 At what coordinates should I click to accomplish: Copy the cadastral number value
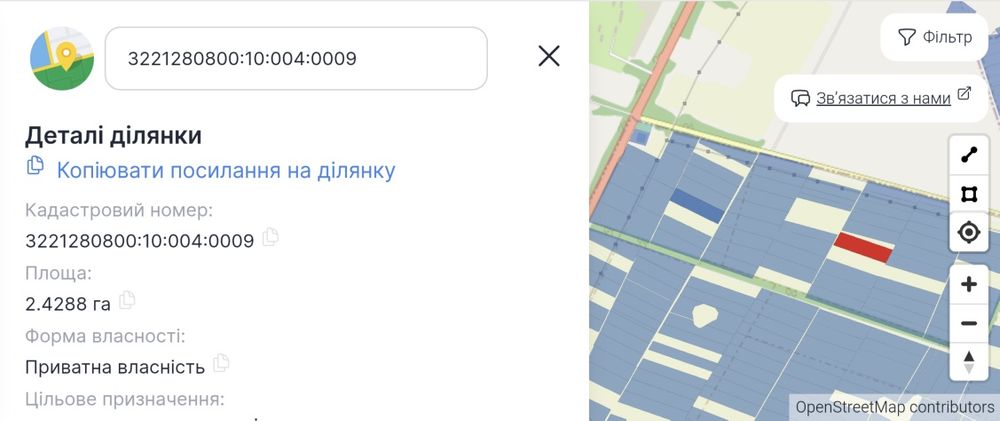click(270, 238)
